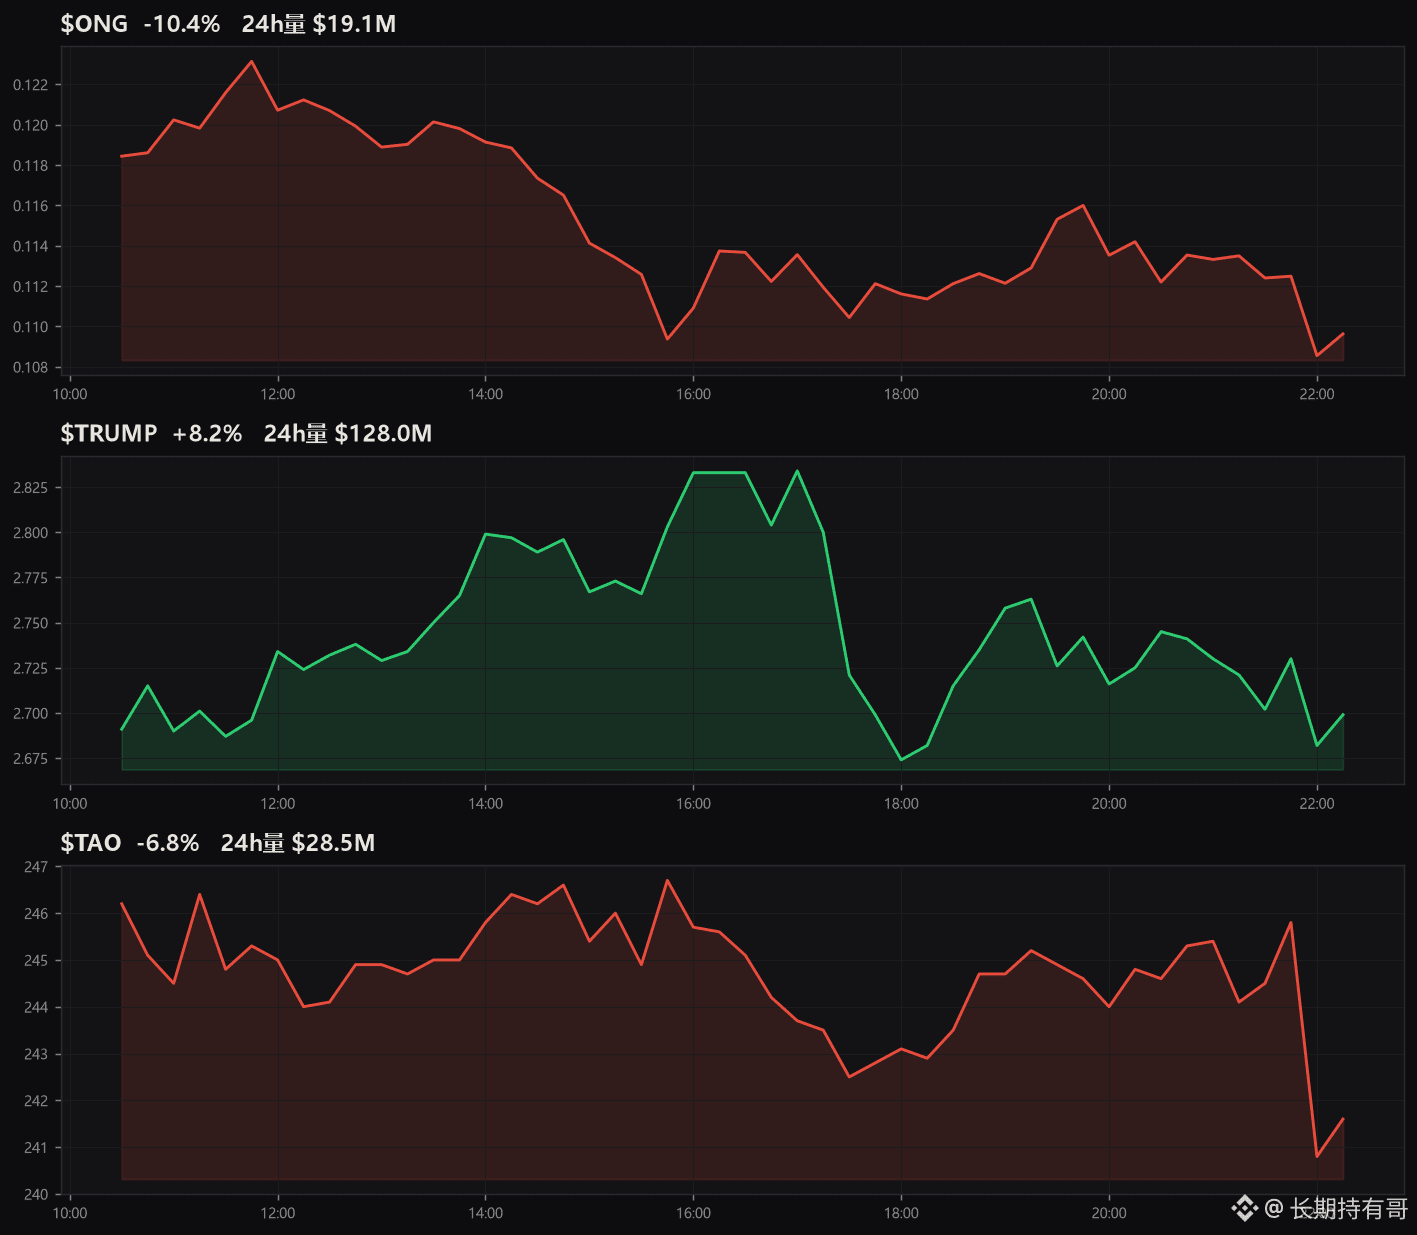
Task: Click the 24h量 $128.0M volume text
Action: coord(348,433)
